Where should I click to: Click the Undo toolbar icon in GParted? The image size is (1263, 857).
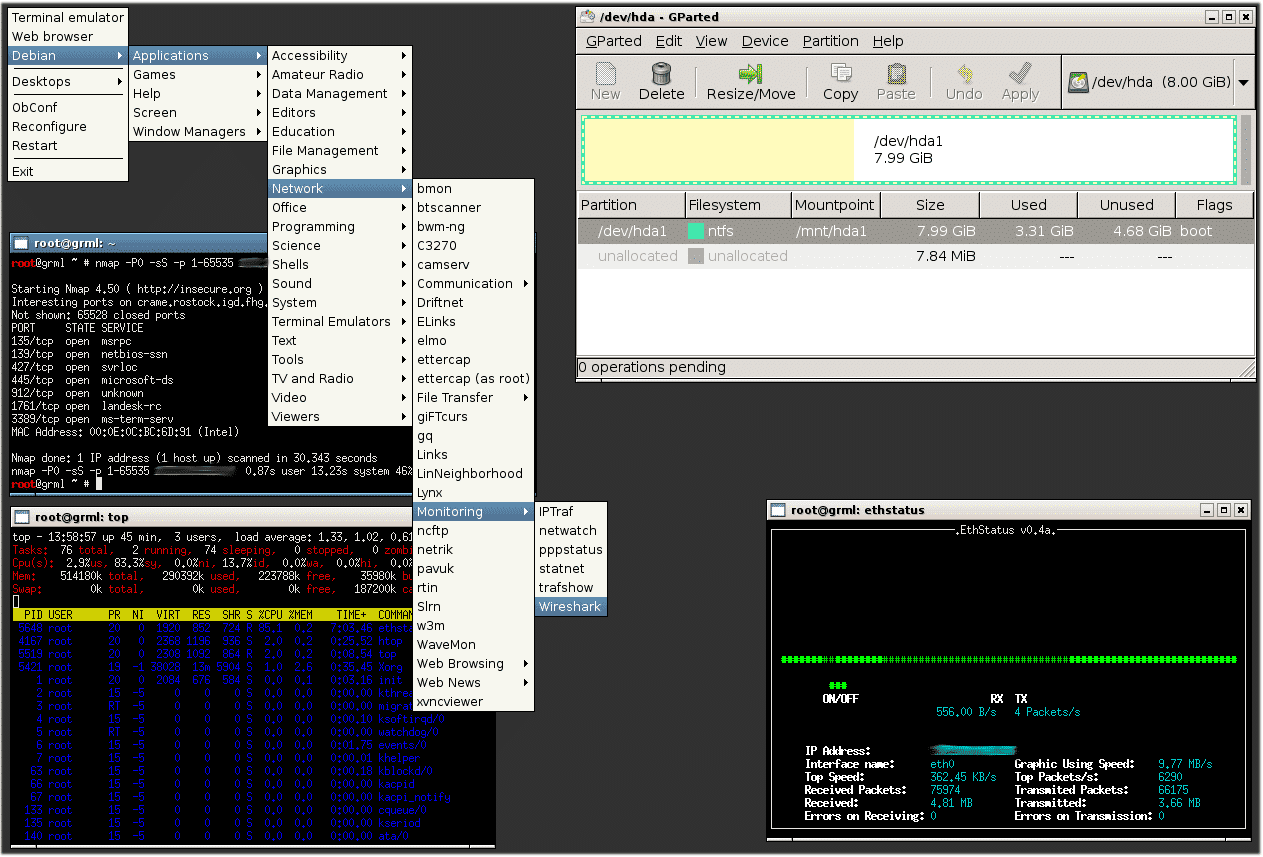point(964,74)
